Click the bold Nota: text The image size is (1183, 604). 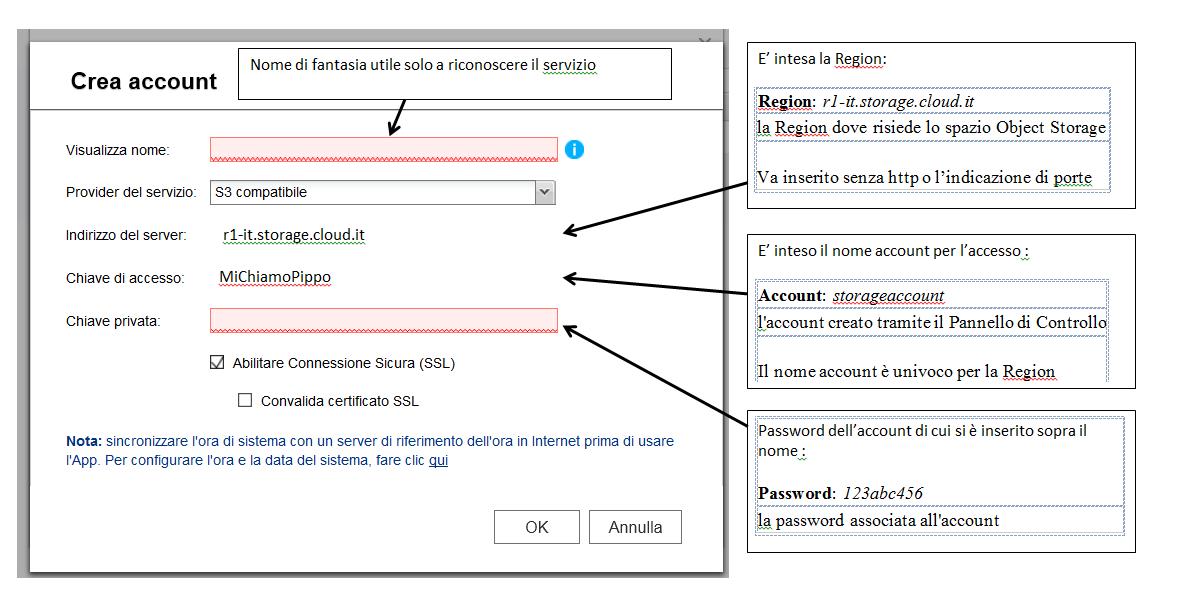click(x=84, y=441)
